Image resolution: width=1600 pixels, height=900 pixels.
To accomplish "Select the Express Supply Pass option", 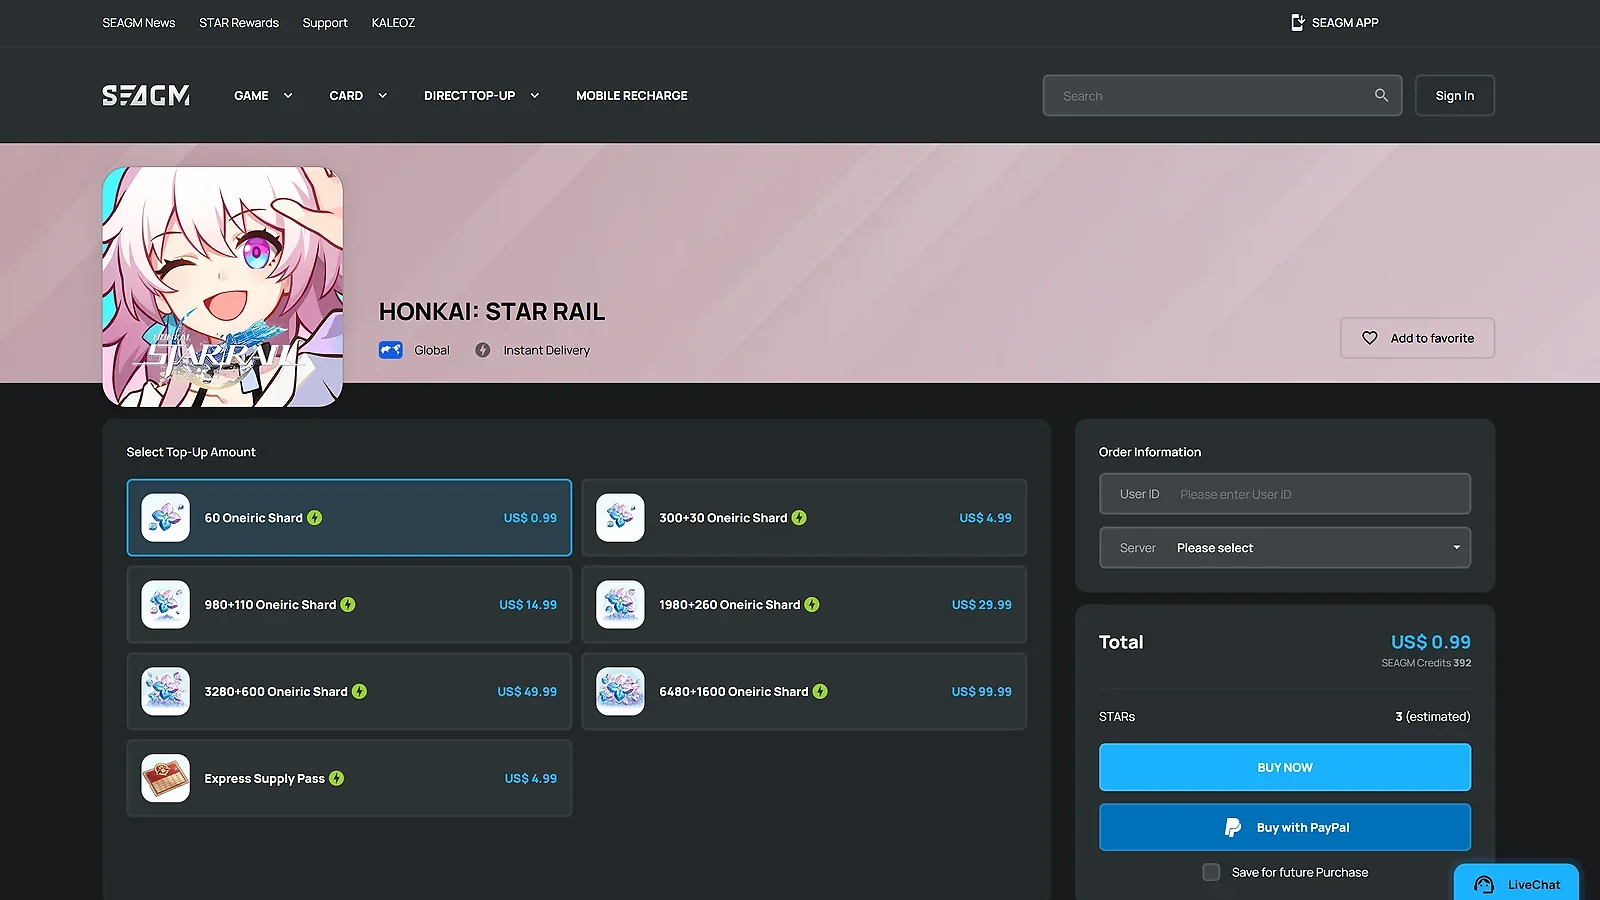I will coord(349,778).
